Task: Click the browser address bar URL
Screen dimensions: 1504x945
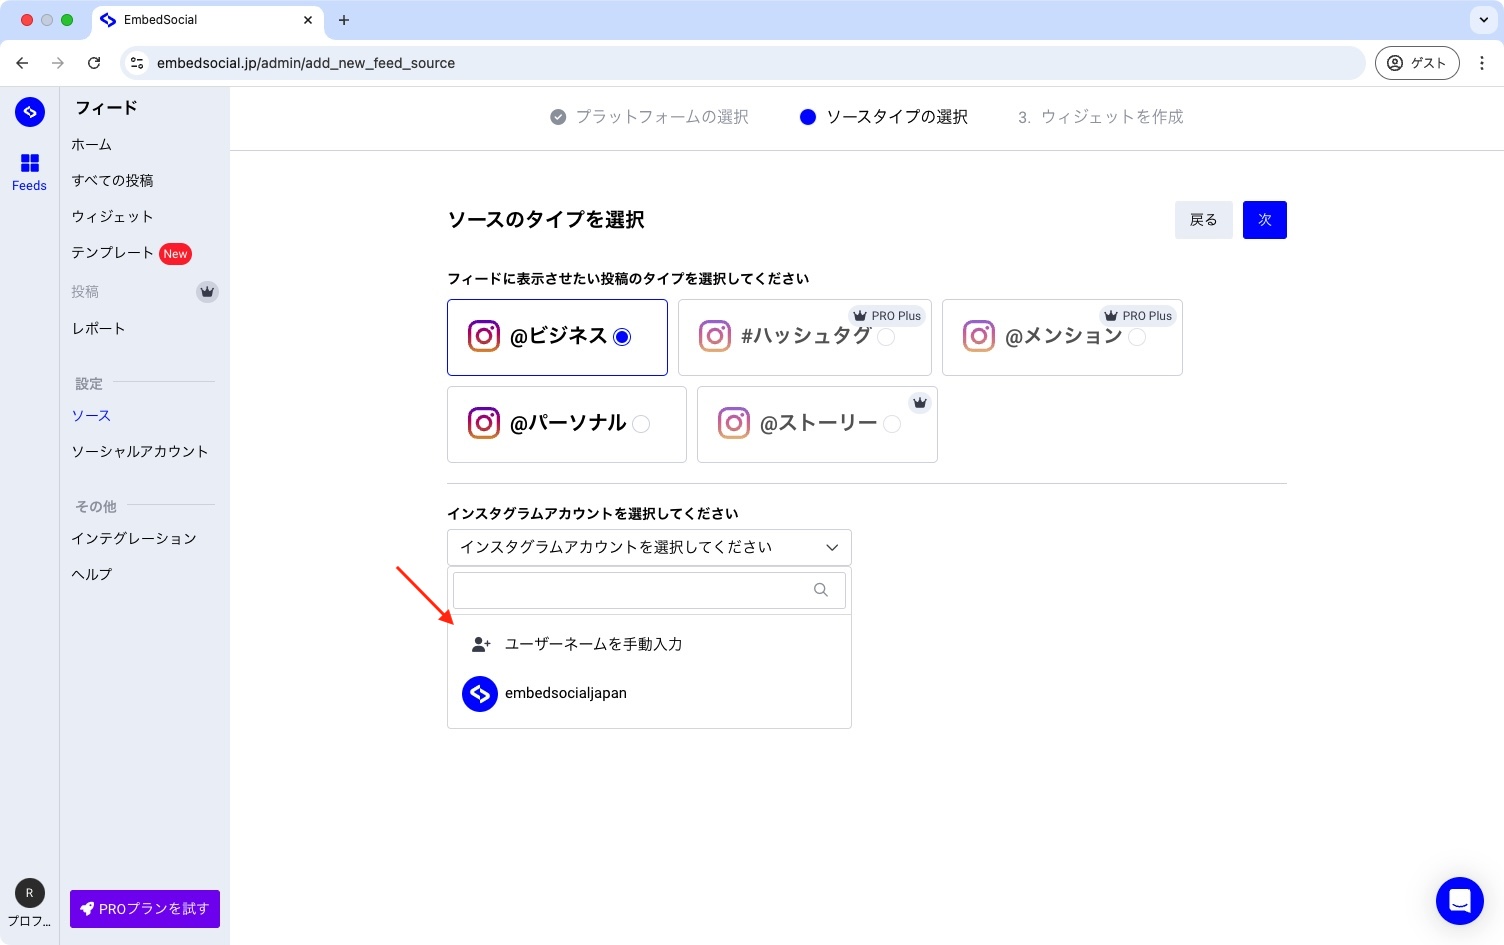Action: [x=306, y=63]
